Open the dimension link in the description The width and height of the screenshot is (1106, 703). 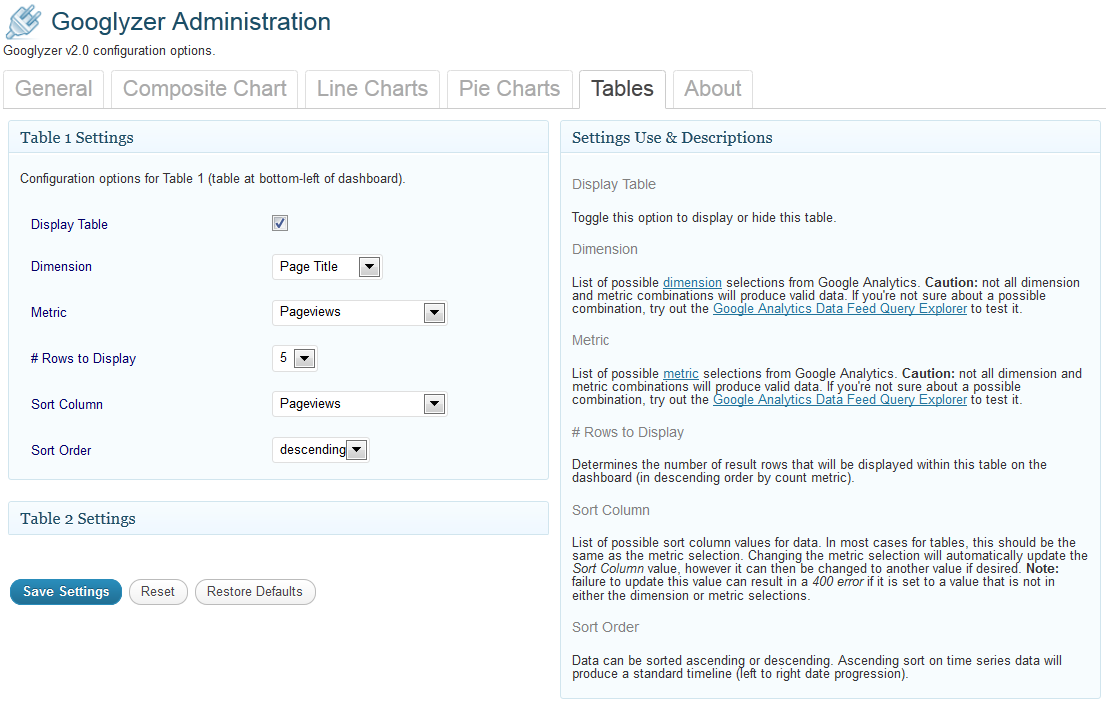692,283
